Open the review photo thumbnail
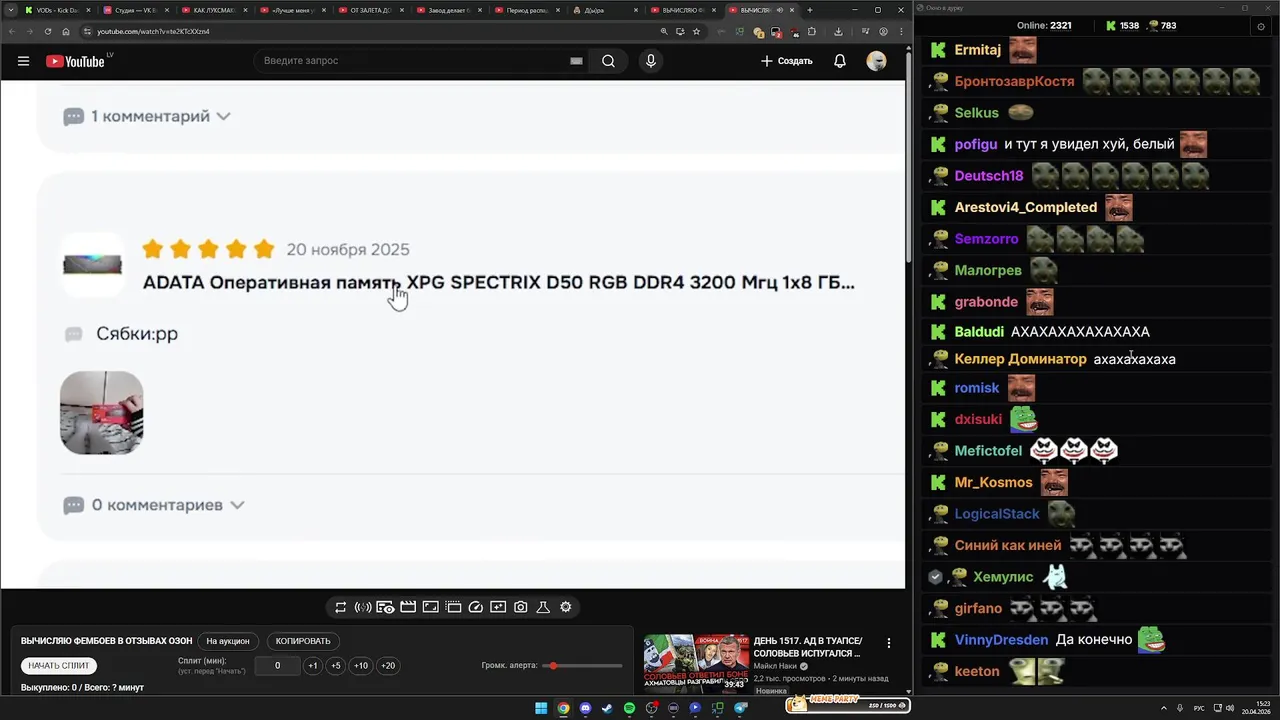Viewport: 1280px width, 720px height. point(102,412)
